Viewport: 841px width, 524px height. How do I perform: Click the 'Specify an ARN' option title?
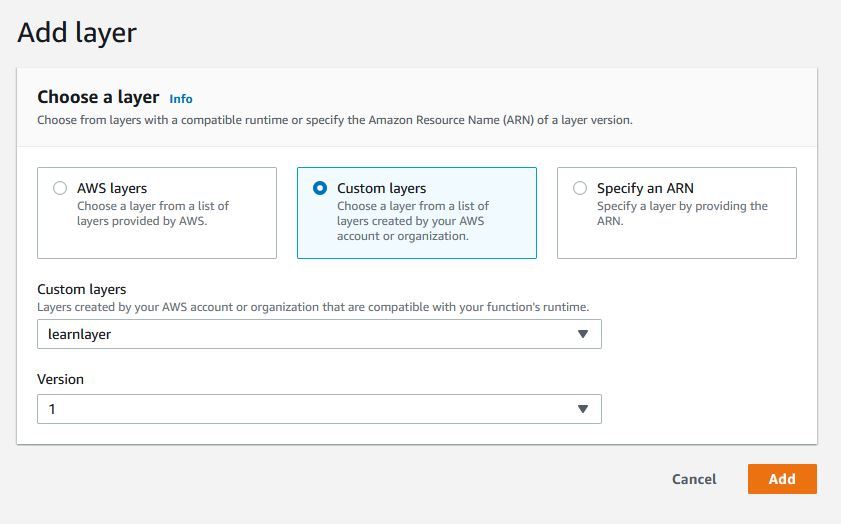click(x=645, y=188)
